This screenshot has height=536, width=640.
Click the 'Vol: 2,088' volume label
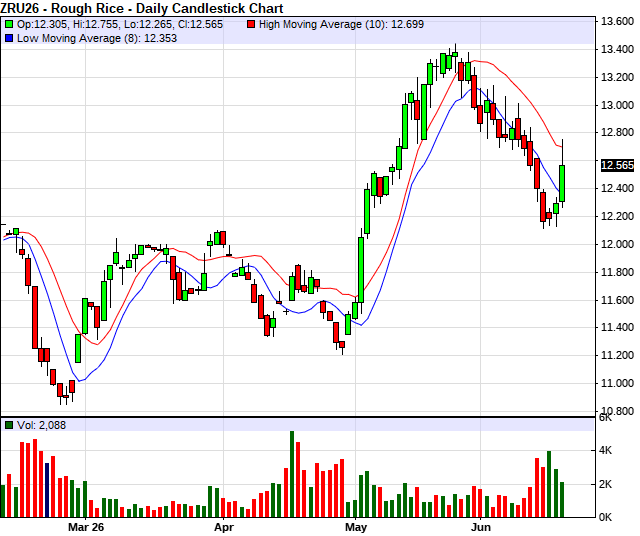point(41,425)
